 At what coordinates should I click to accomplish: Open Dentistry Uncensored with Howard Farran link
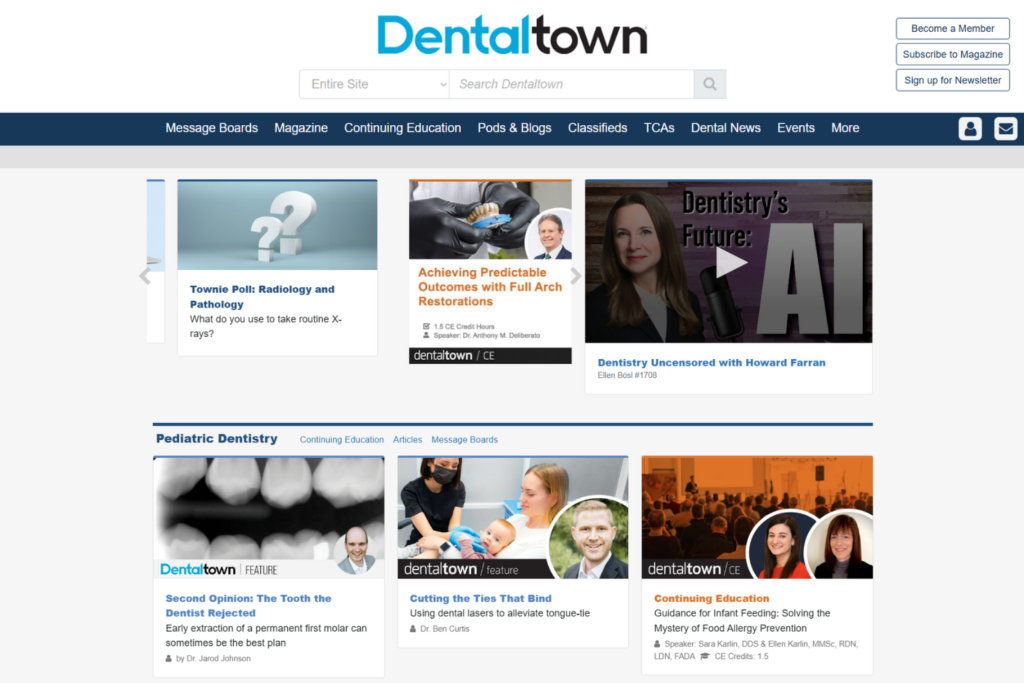click(711, 362)
